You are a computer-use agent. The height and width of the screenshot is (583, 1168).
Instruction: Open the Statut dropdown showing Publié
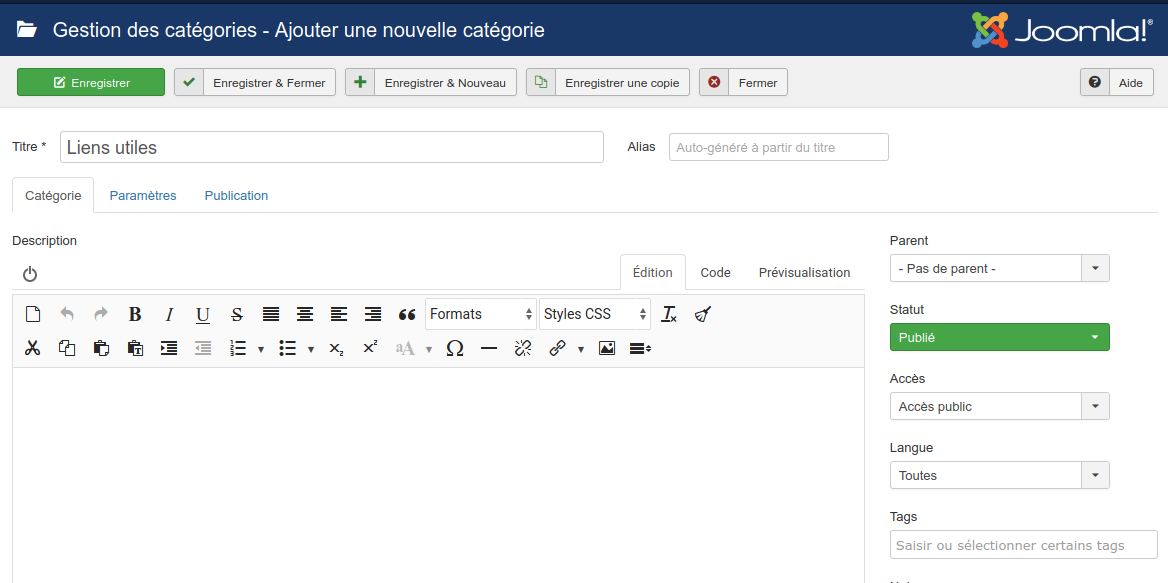tap(998, 337)
